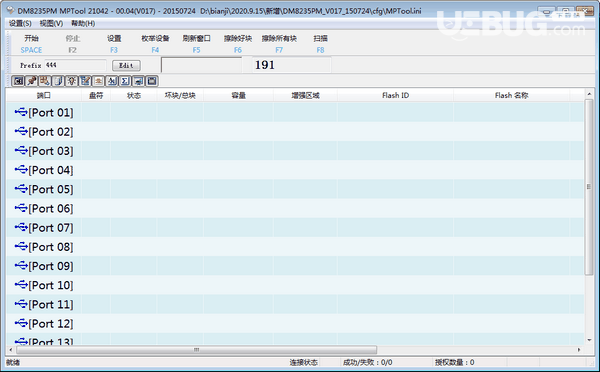Click the sigma sum icon in the small toolbar

[125, 81]
